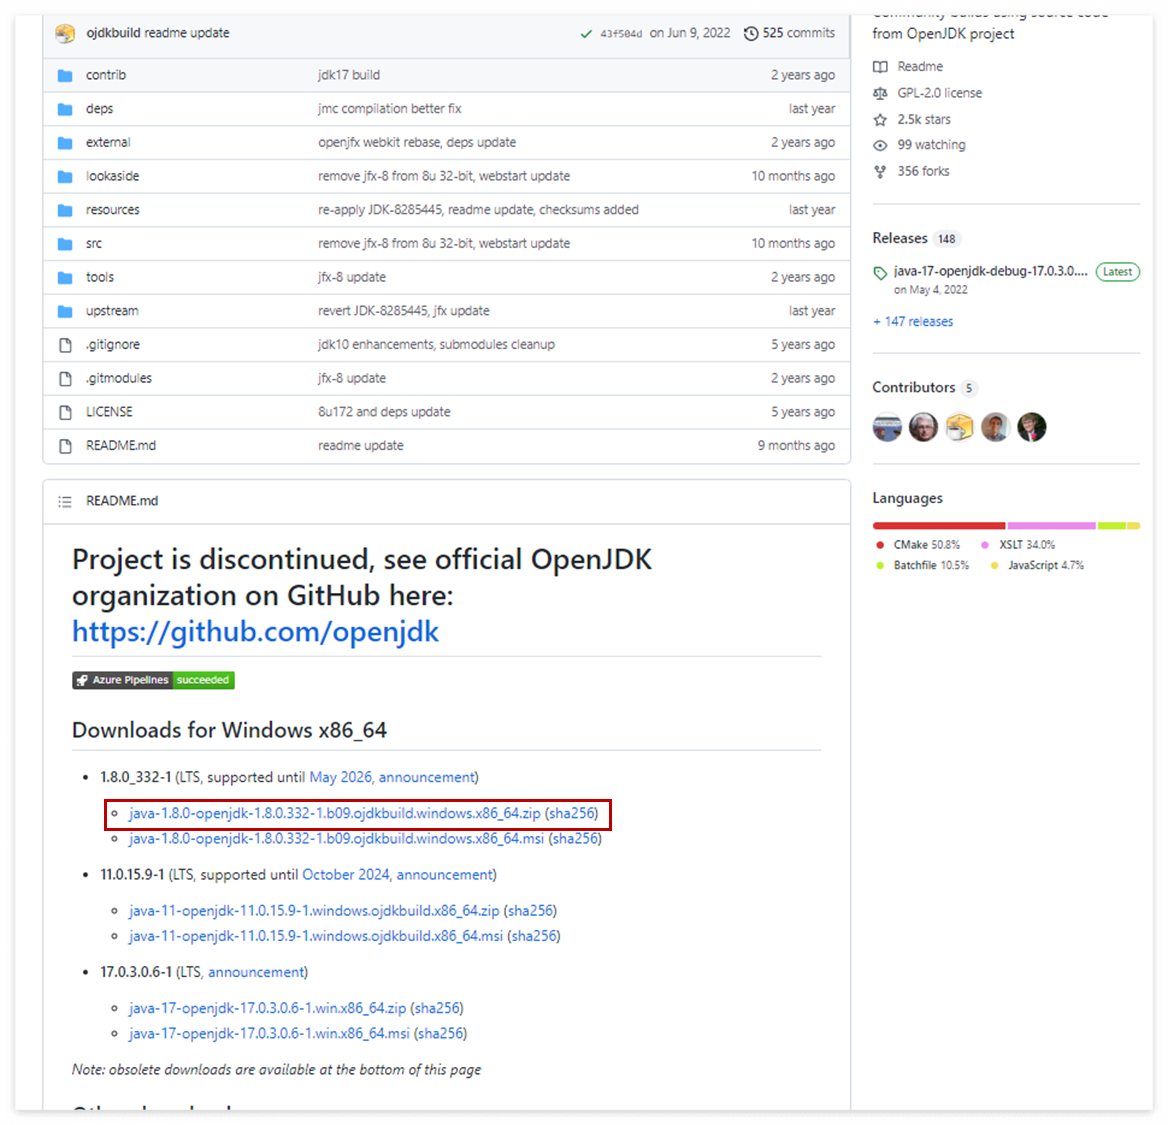Open fifth contributor avatar
This screenshot has width=1168, height=1125.
pos(1032,427)
